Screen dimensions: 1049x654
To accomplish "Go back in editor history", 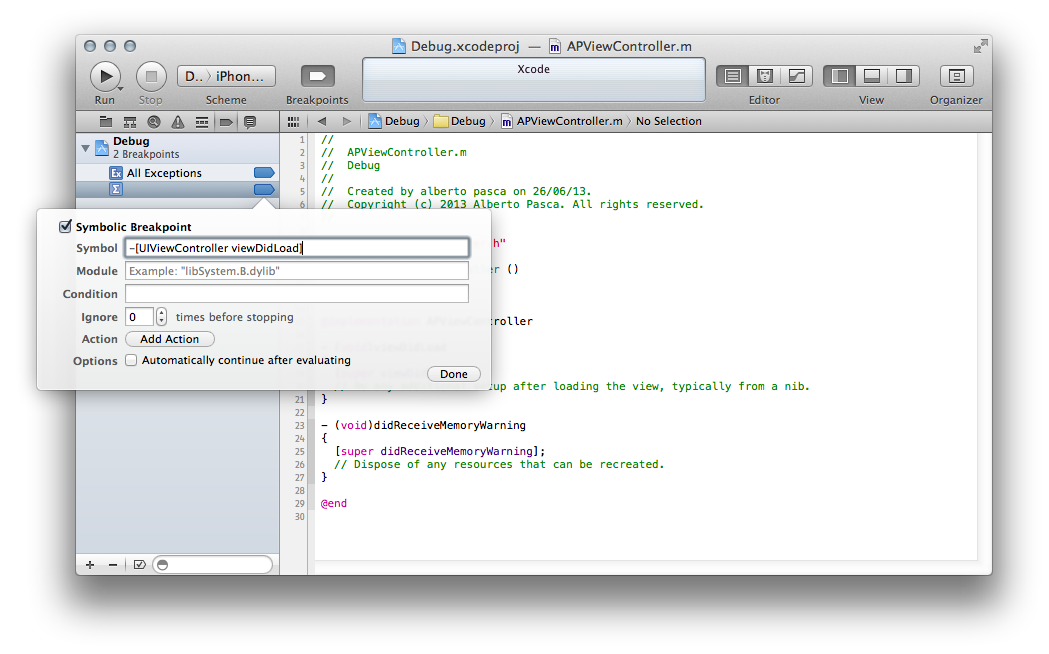I will pyautogui.click(x=322, y=121).
